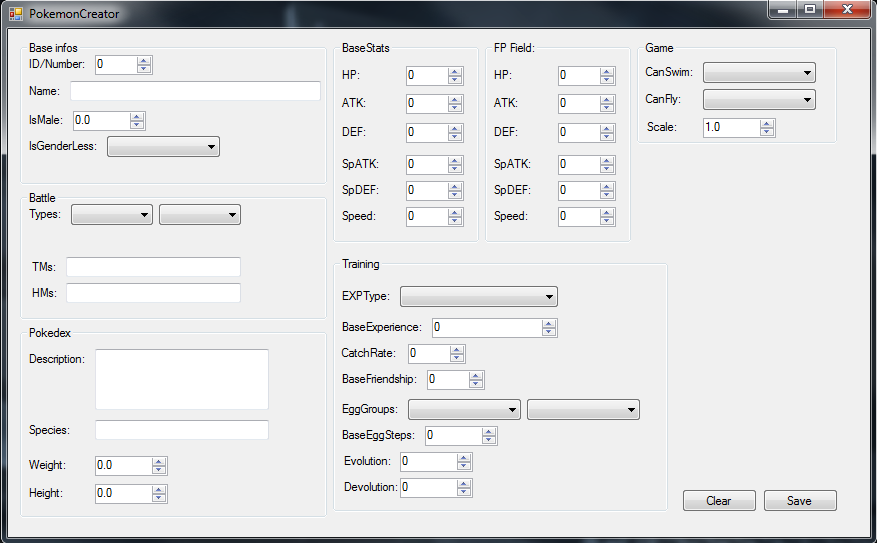Click the FP Field DEF spinner arrows
Viewport: 877px width, 543px height.
click(607, 133)
